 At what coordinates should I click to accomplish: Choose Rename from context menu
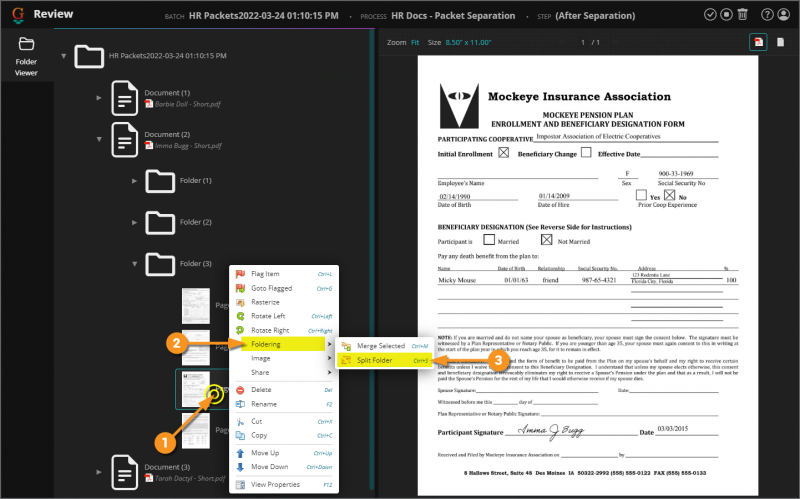coord(284,404)
